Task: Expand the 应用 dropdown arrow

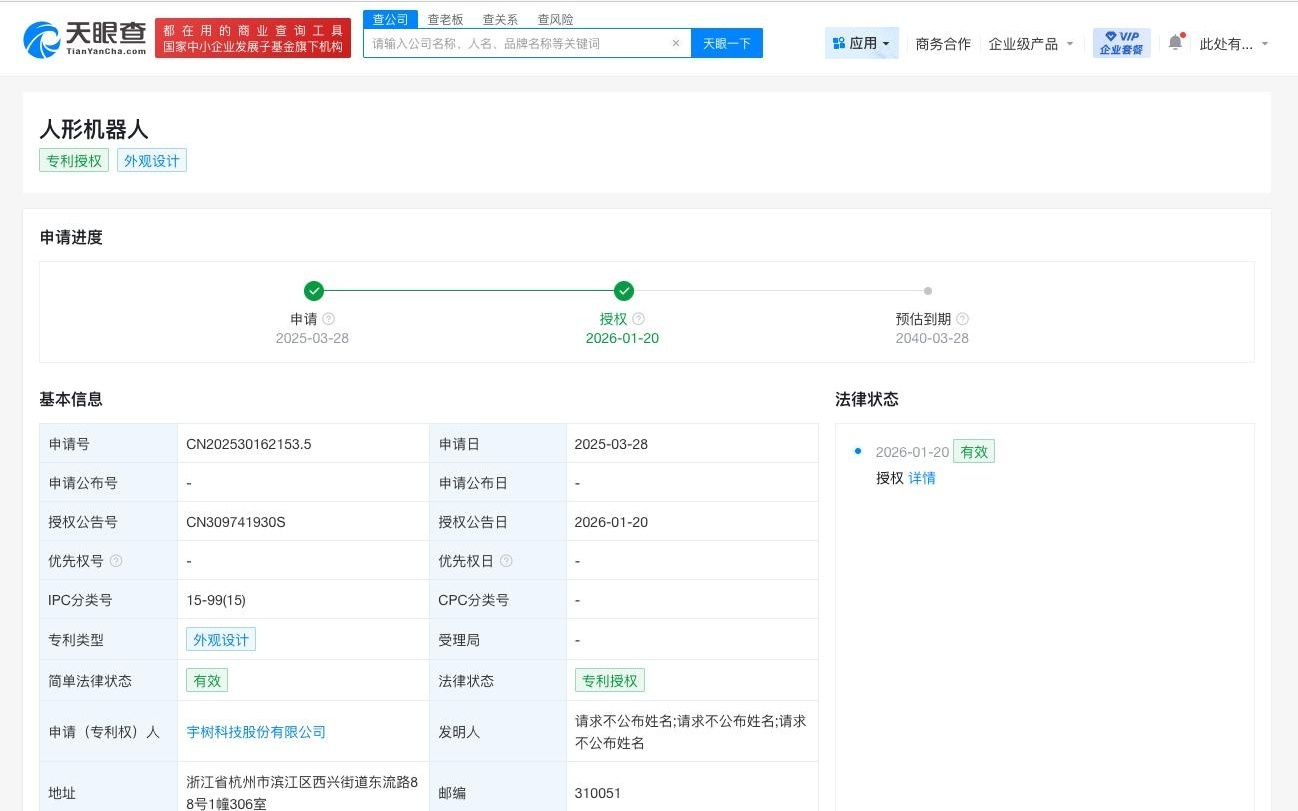Action: pos(886,42)
